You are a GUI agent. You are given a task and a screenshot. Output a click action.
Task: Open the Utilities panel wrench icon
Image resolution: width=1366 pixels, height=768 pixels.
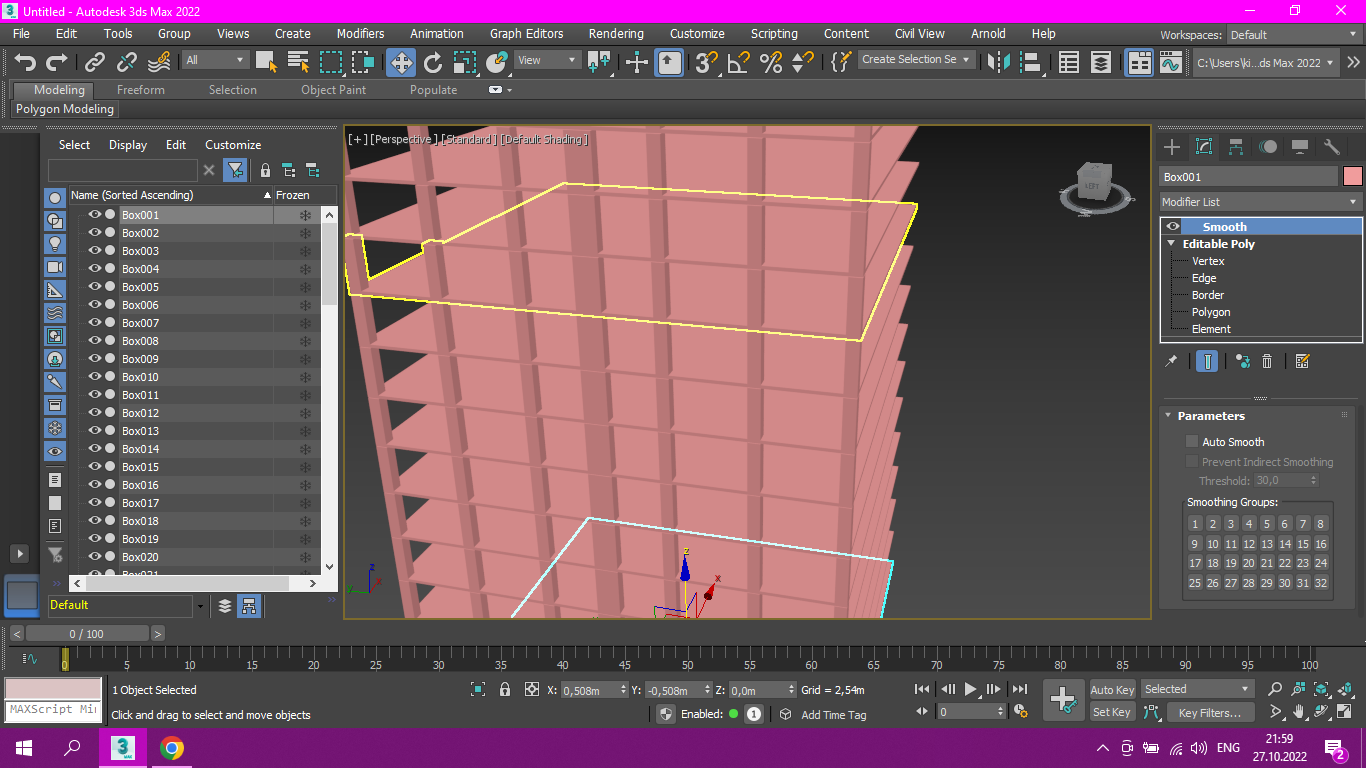pos(1331,147)
